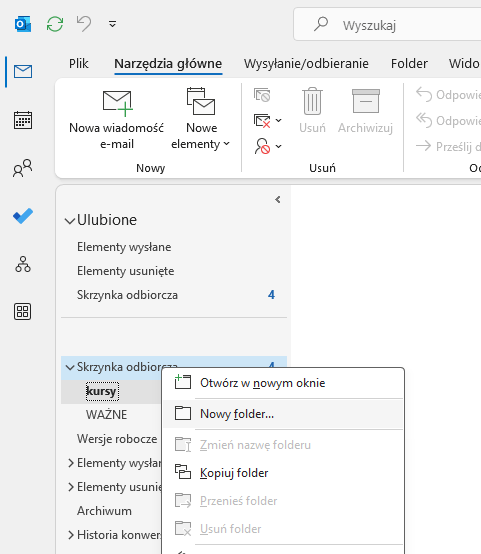Collapse the folder pane with arrow
The image size is (481, 554).
(278, 200)
